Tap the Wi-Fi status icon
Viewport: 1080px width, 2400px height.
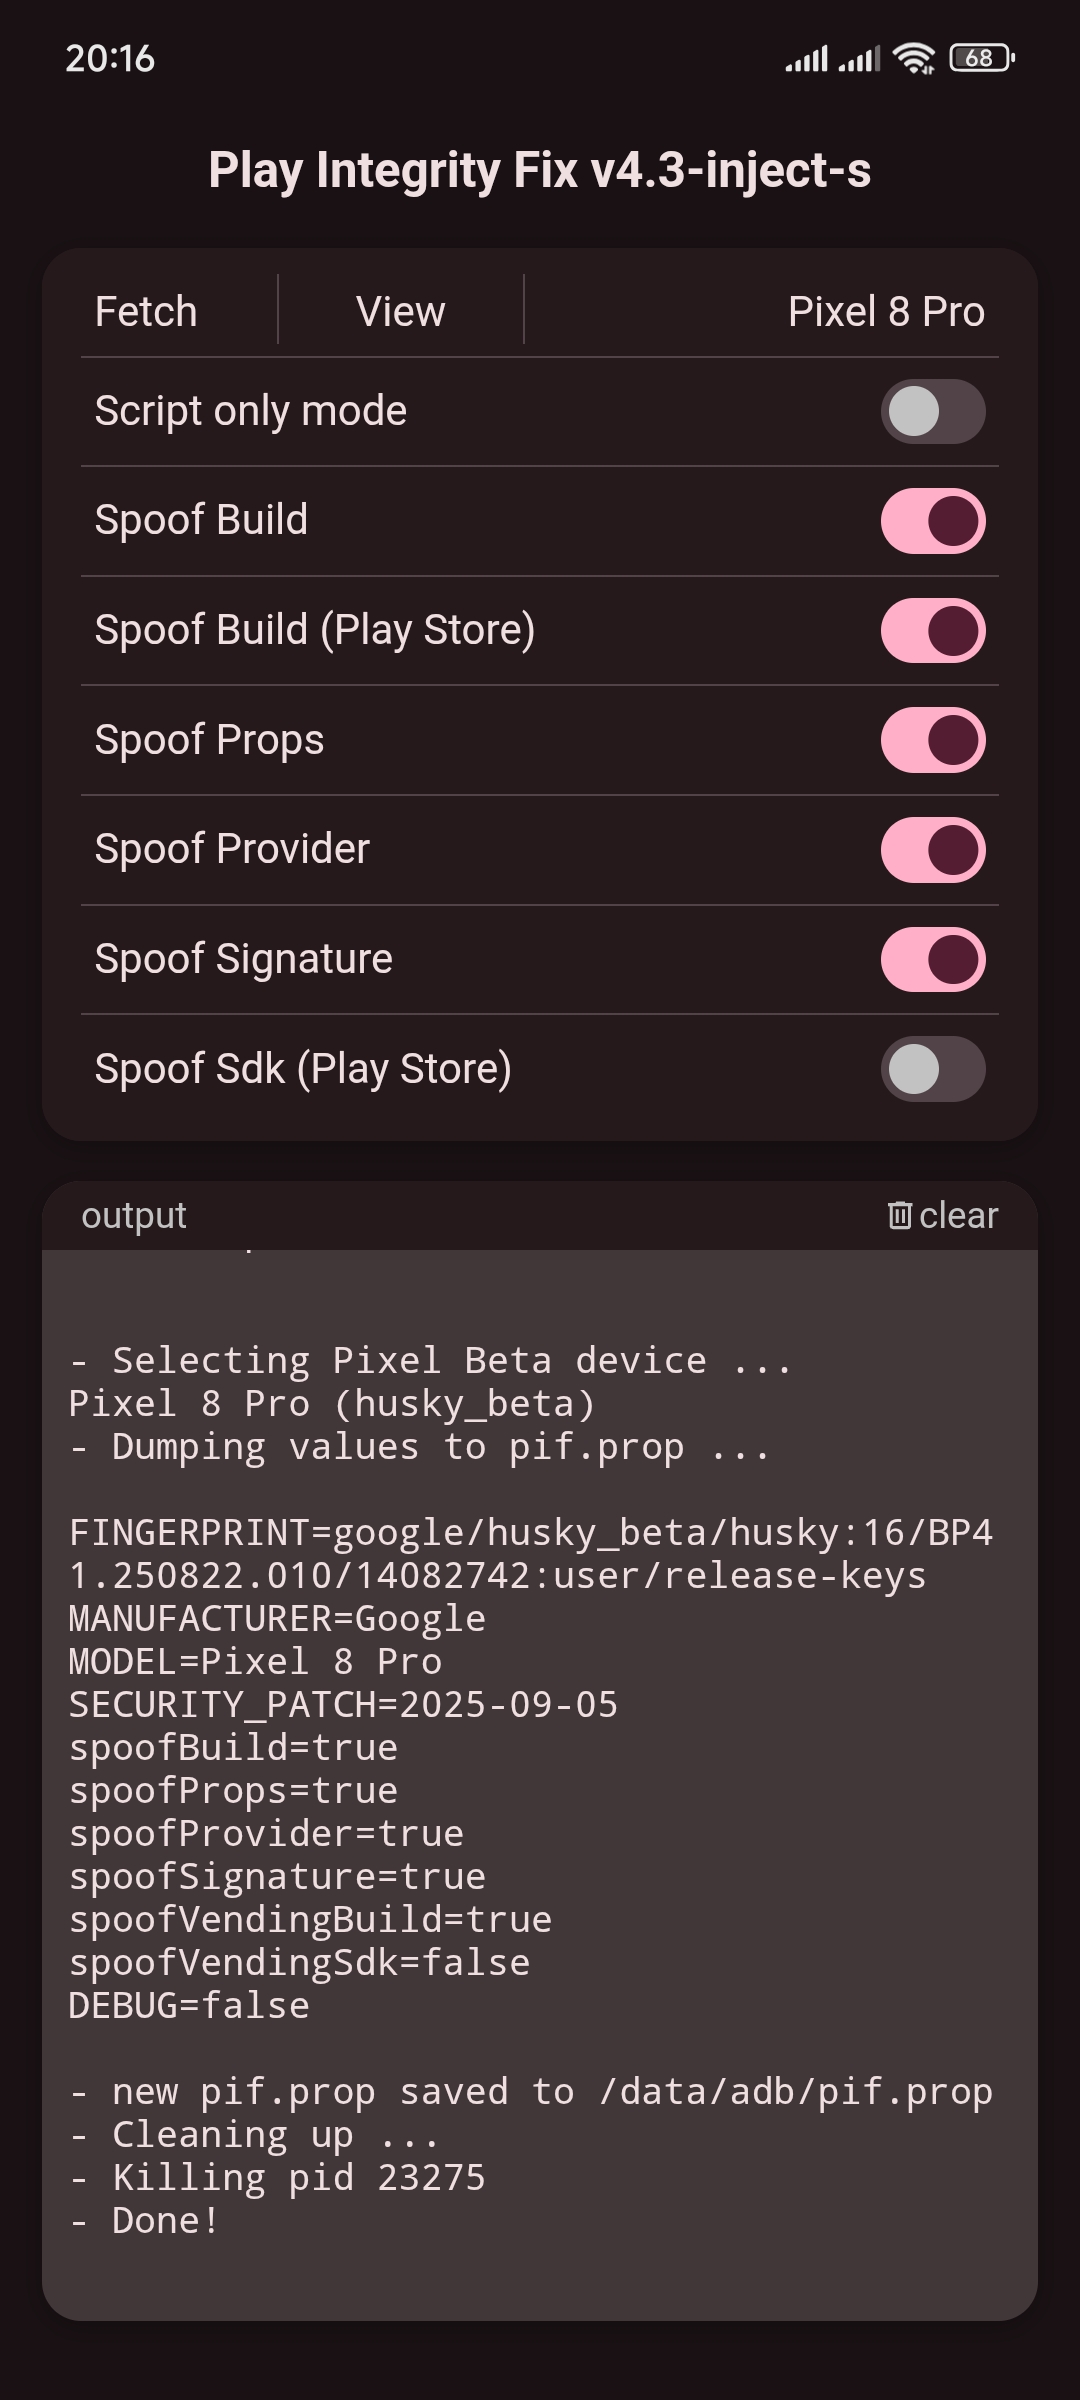pyautogui.click(x=914, y=59)
